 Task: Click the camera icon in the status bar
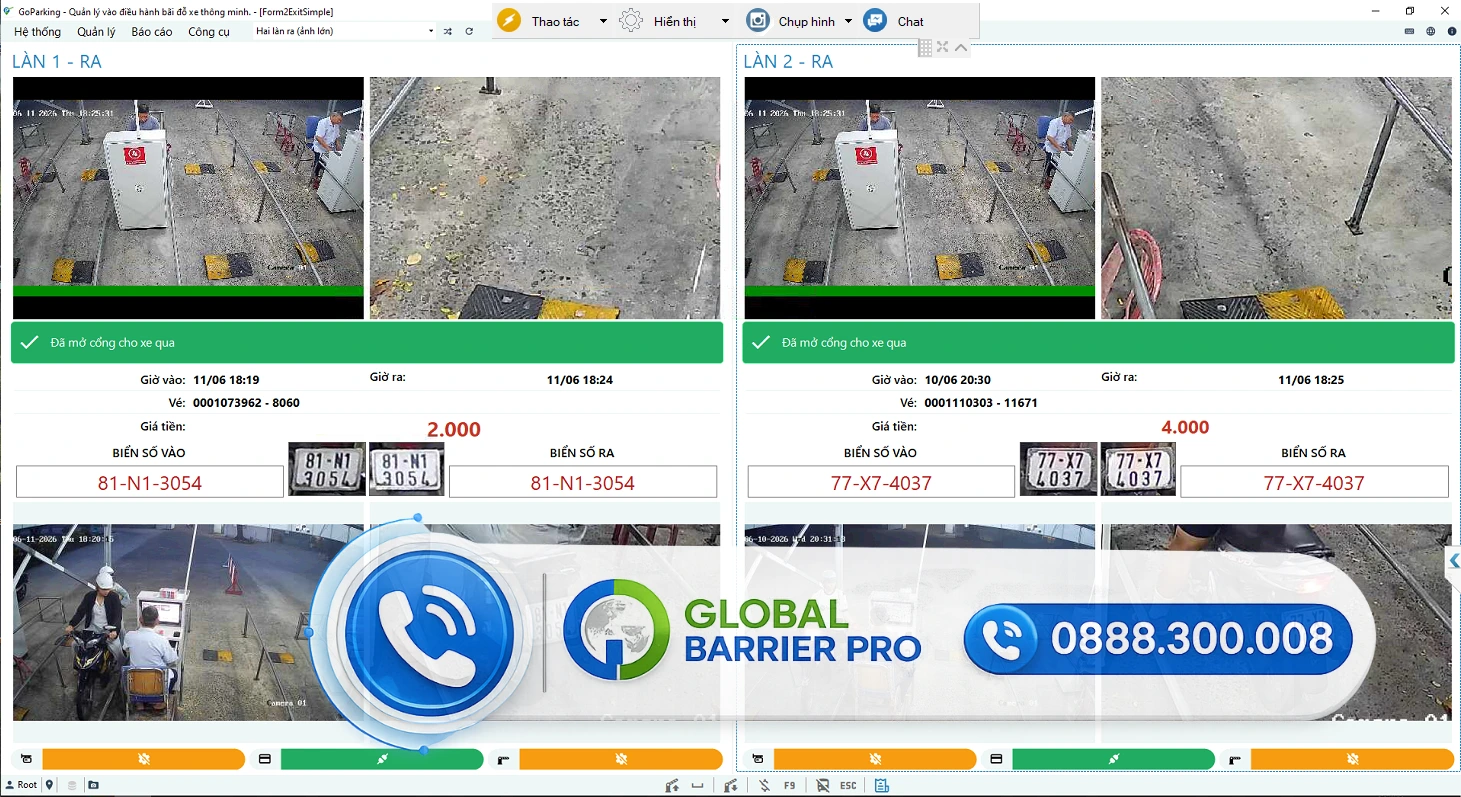click(93, 785)
